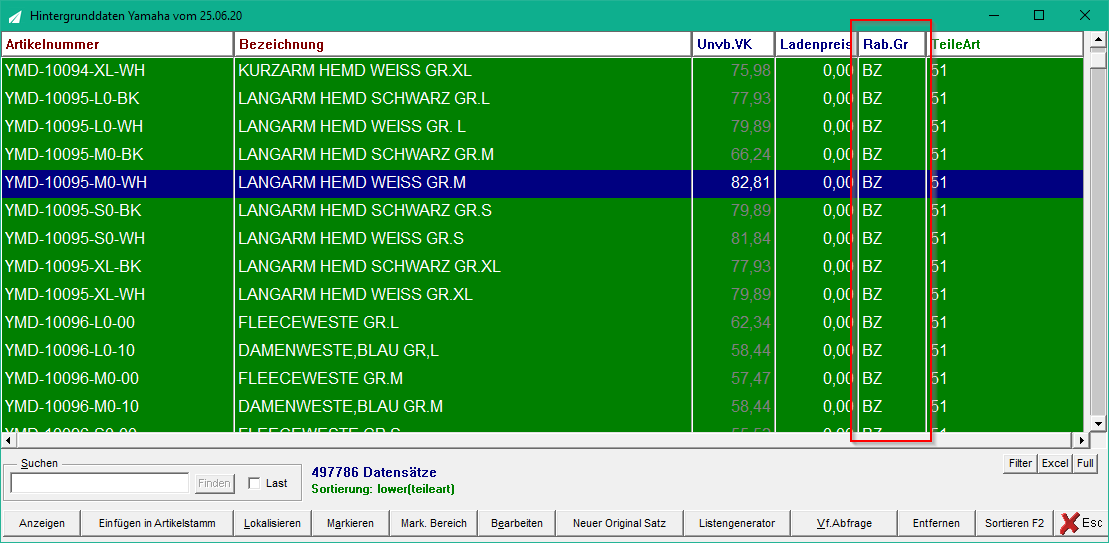Click the Entfernen button
Screen dimensions: 1109x543
pos(936,523)
